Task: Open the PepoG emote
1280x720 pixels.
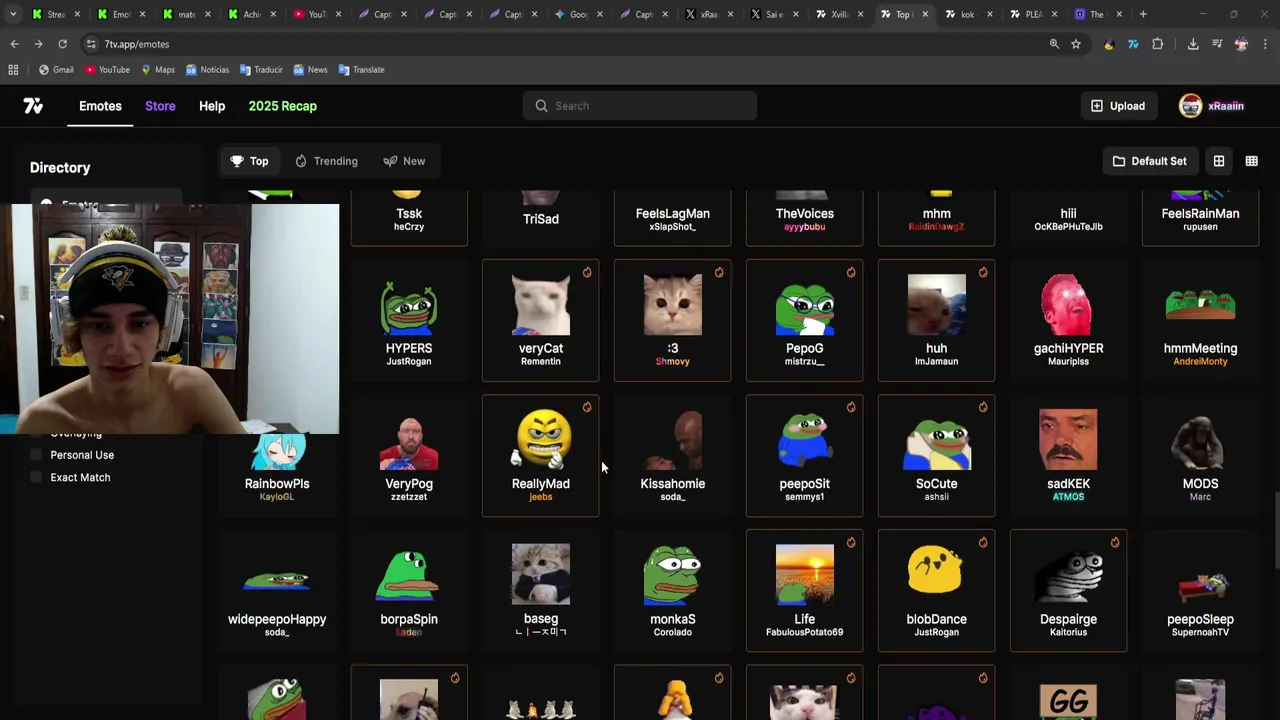Action: pos(805,320)
